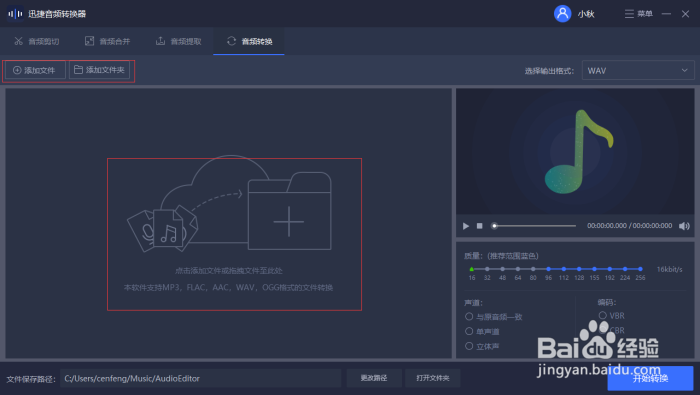The image size is (700, 395).
Task: Click the export icon on 音频提取
Action: click(160, 41)
